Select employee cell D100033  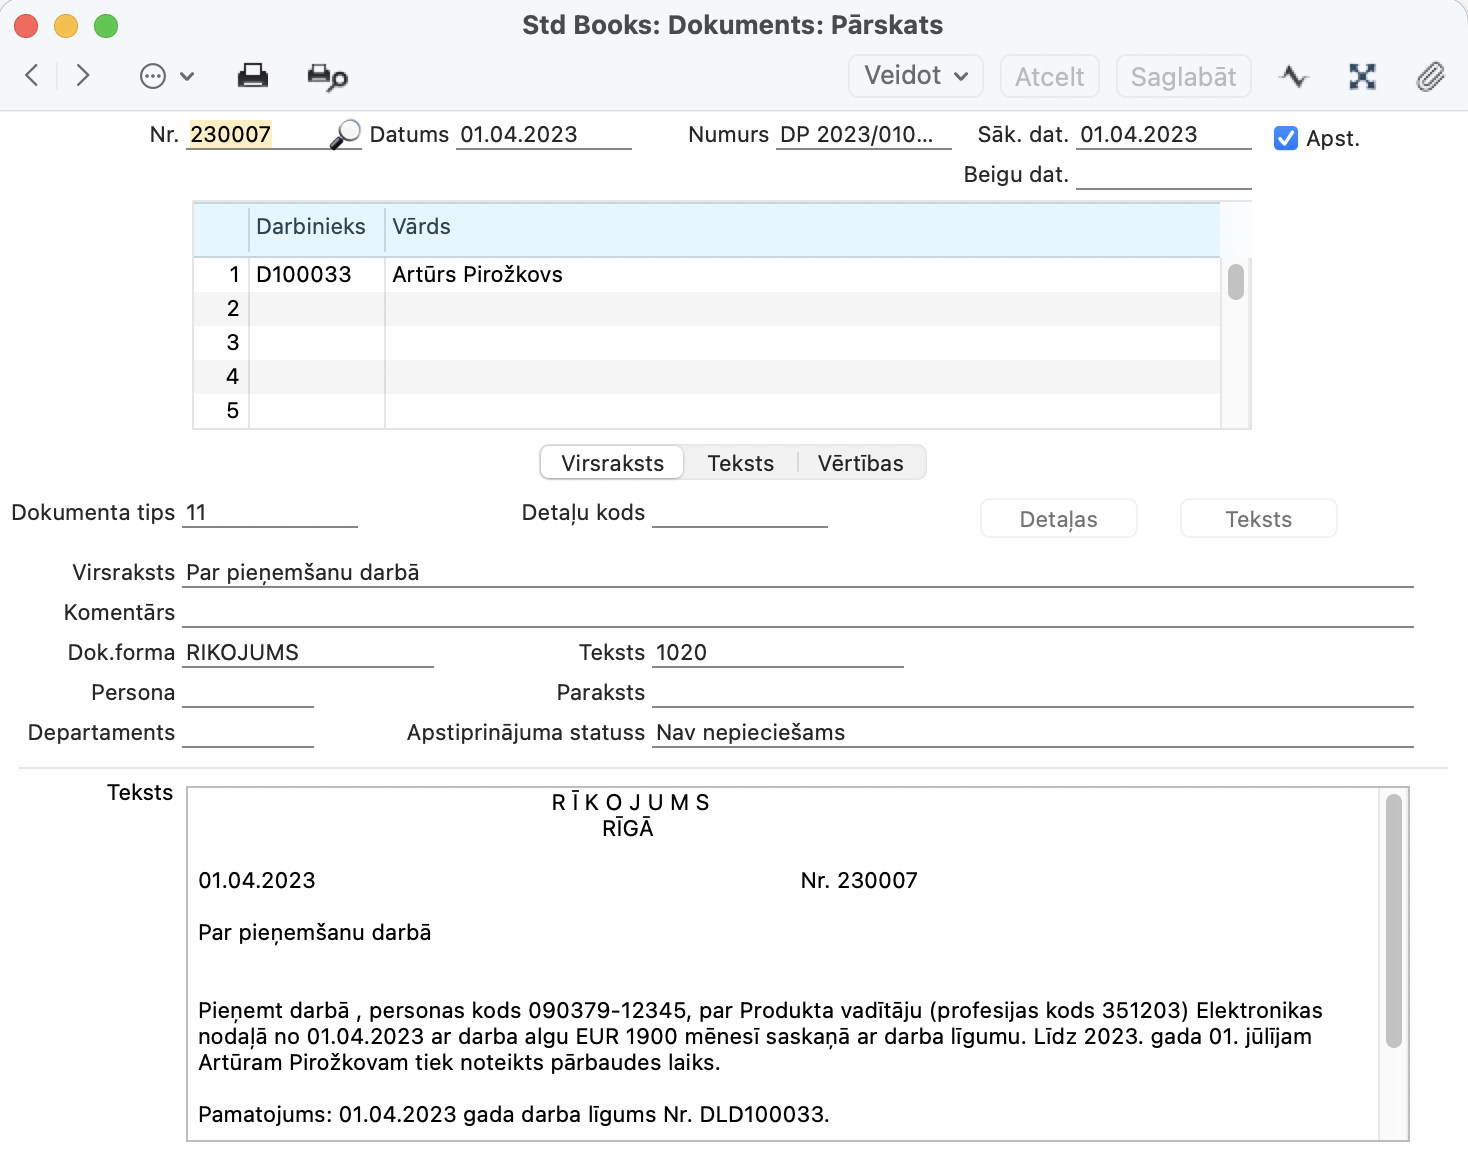[317, 275]
